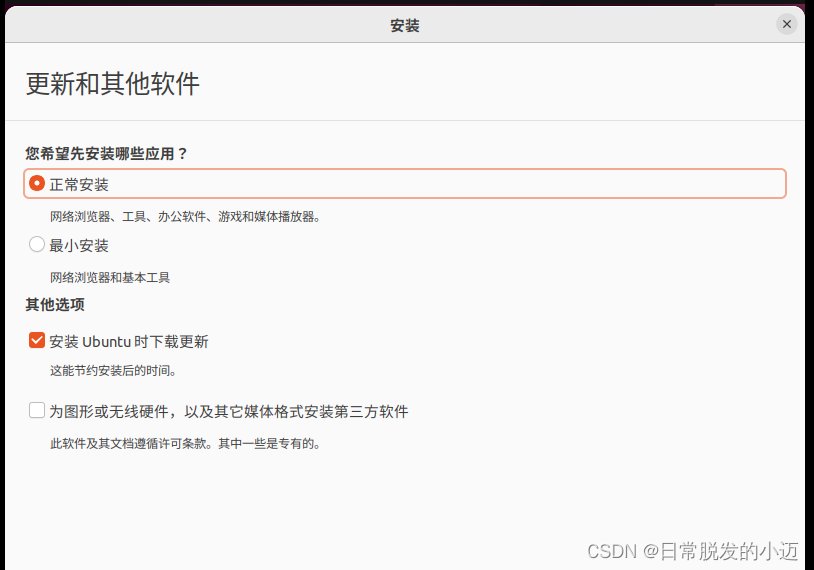Viewport: 814px width, 570px height.
Task: Click the 这能节约安装后的时间 description
Action: coord(113,371)
